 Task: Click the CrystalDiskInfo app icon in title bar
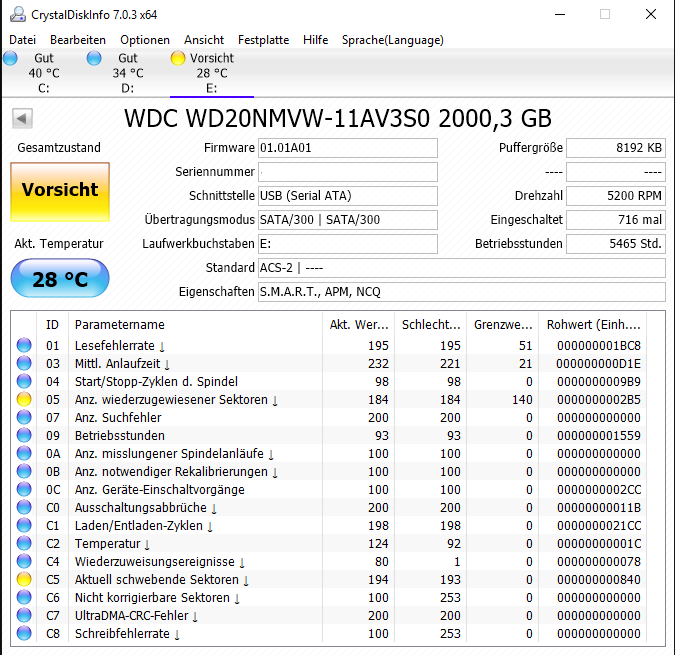18,14
